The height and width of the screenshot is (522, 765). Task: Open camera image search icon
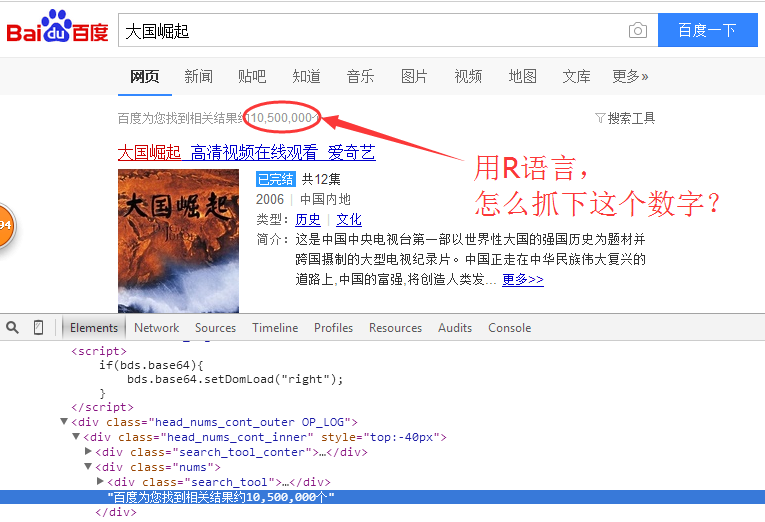(638, 30)
